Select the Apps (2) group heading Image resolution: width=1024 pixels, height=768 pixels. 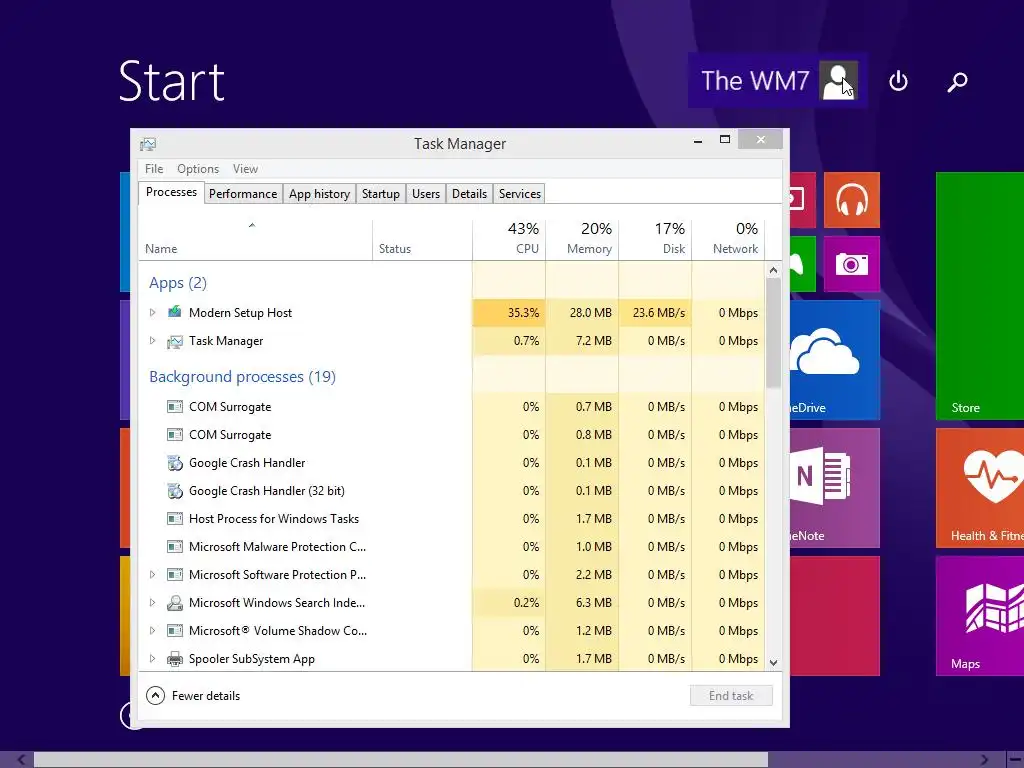pyautogui.click(x=178, y=283)
